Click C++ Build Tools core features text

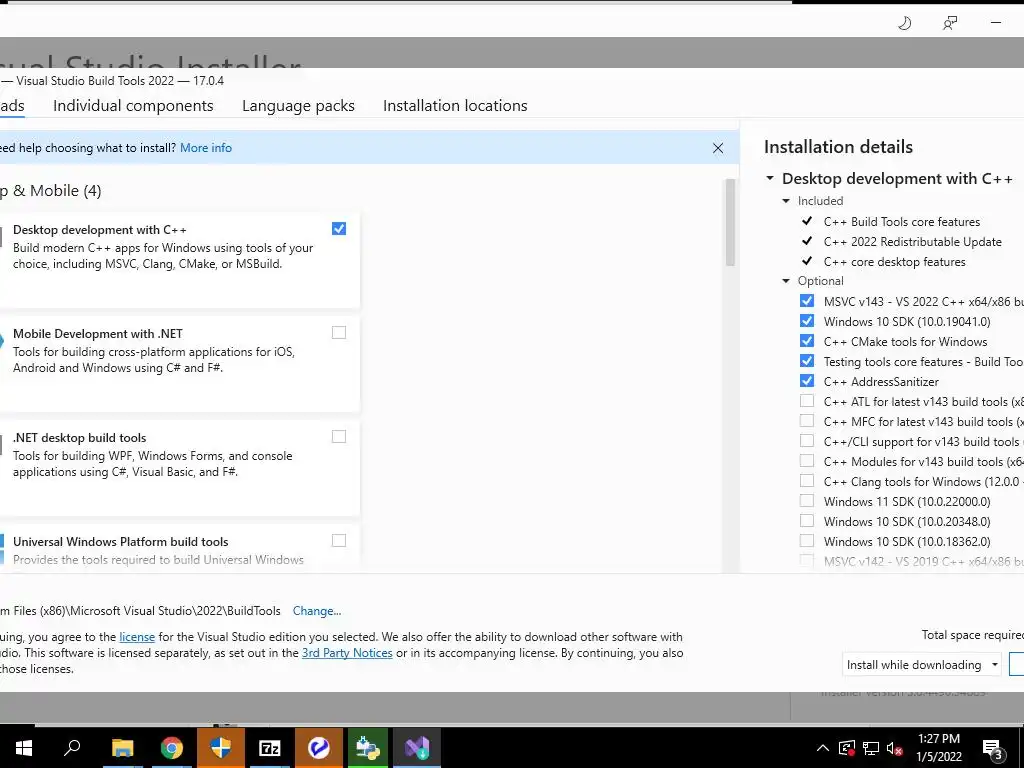[x=902, y=222]
